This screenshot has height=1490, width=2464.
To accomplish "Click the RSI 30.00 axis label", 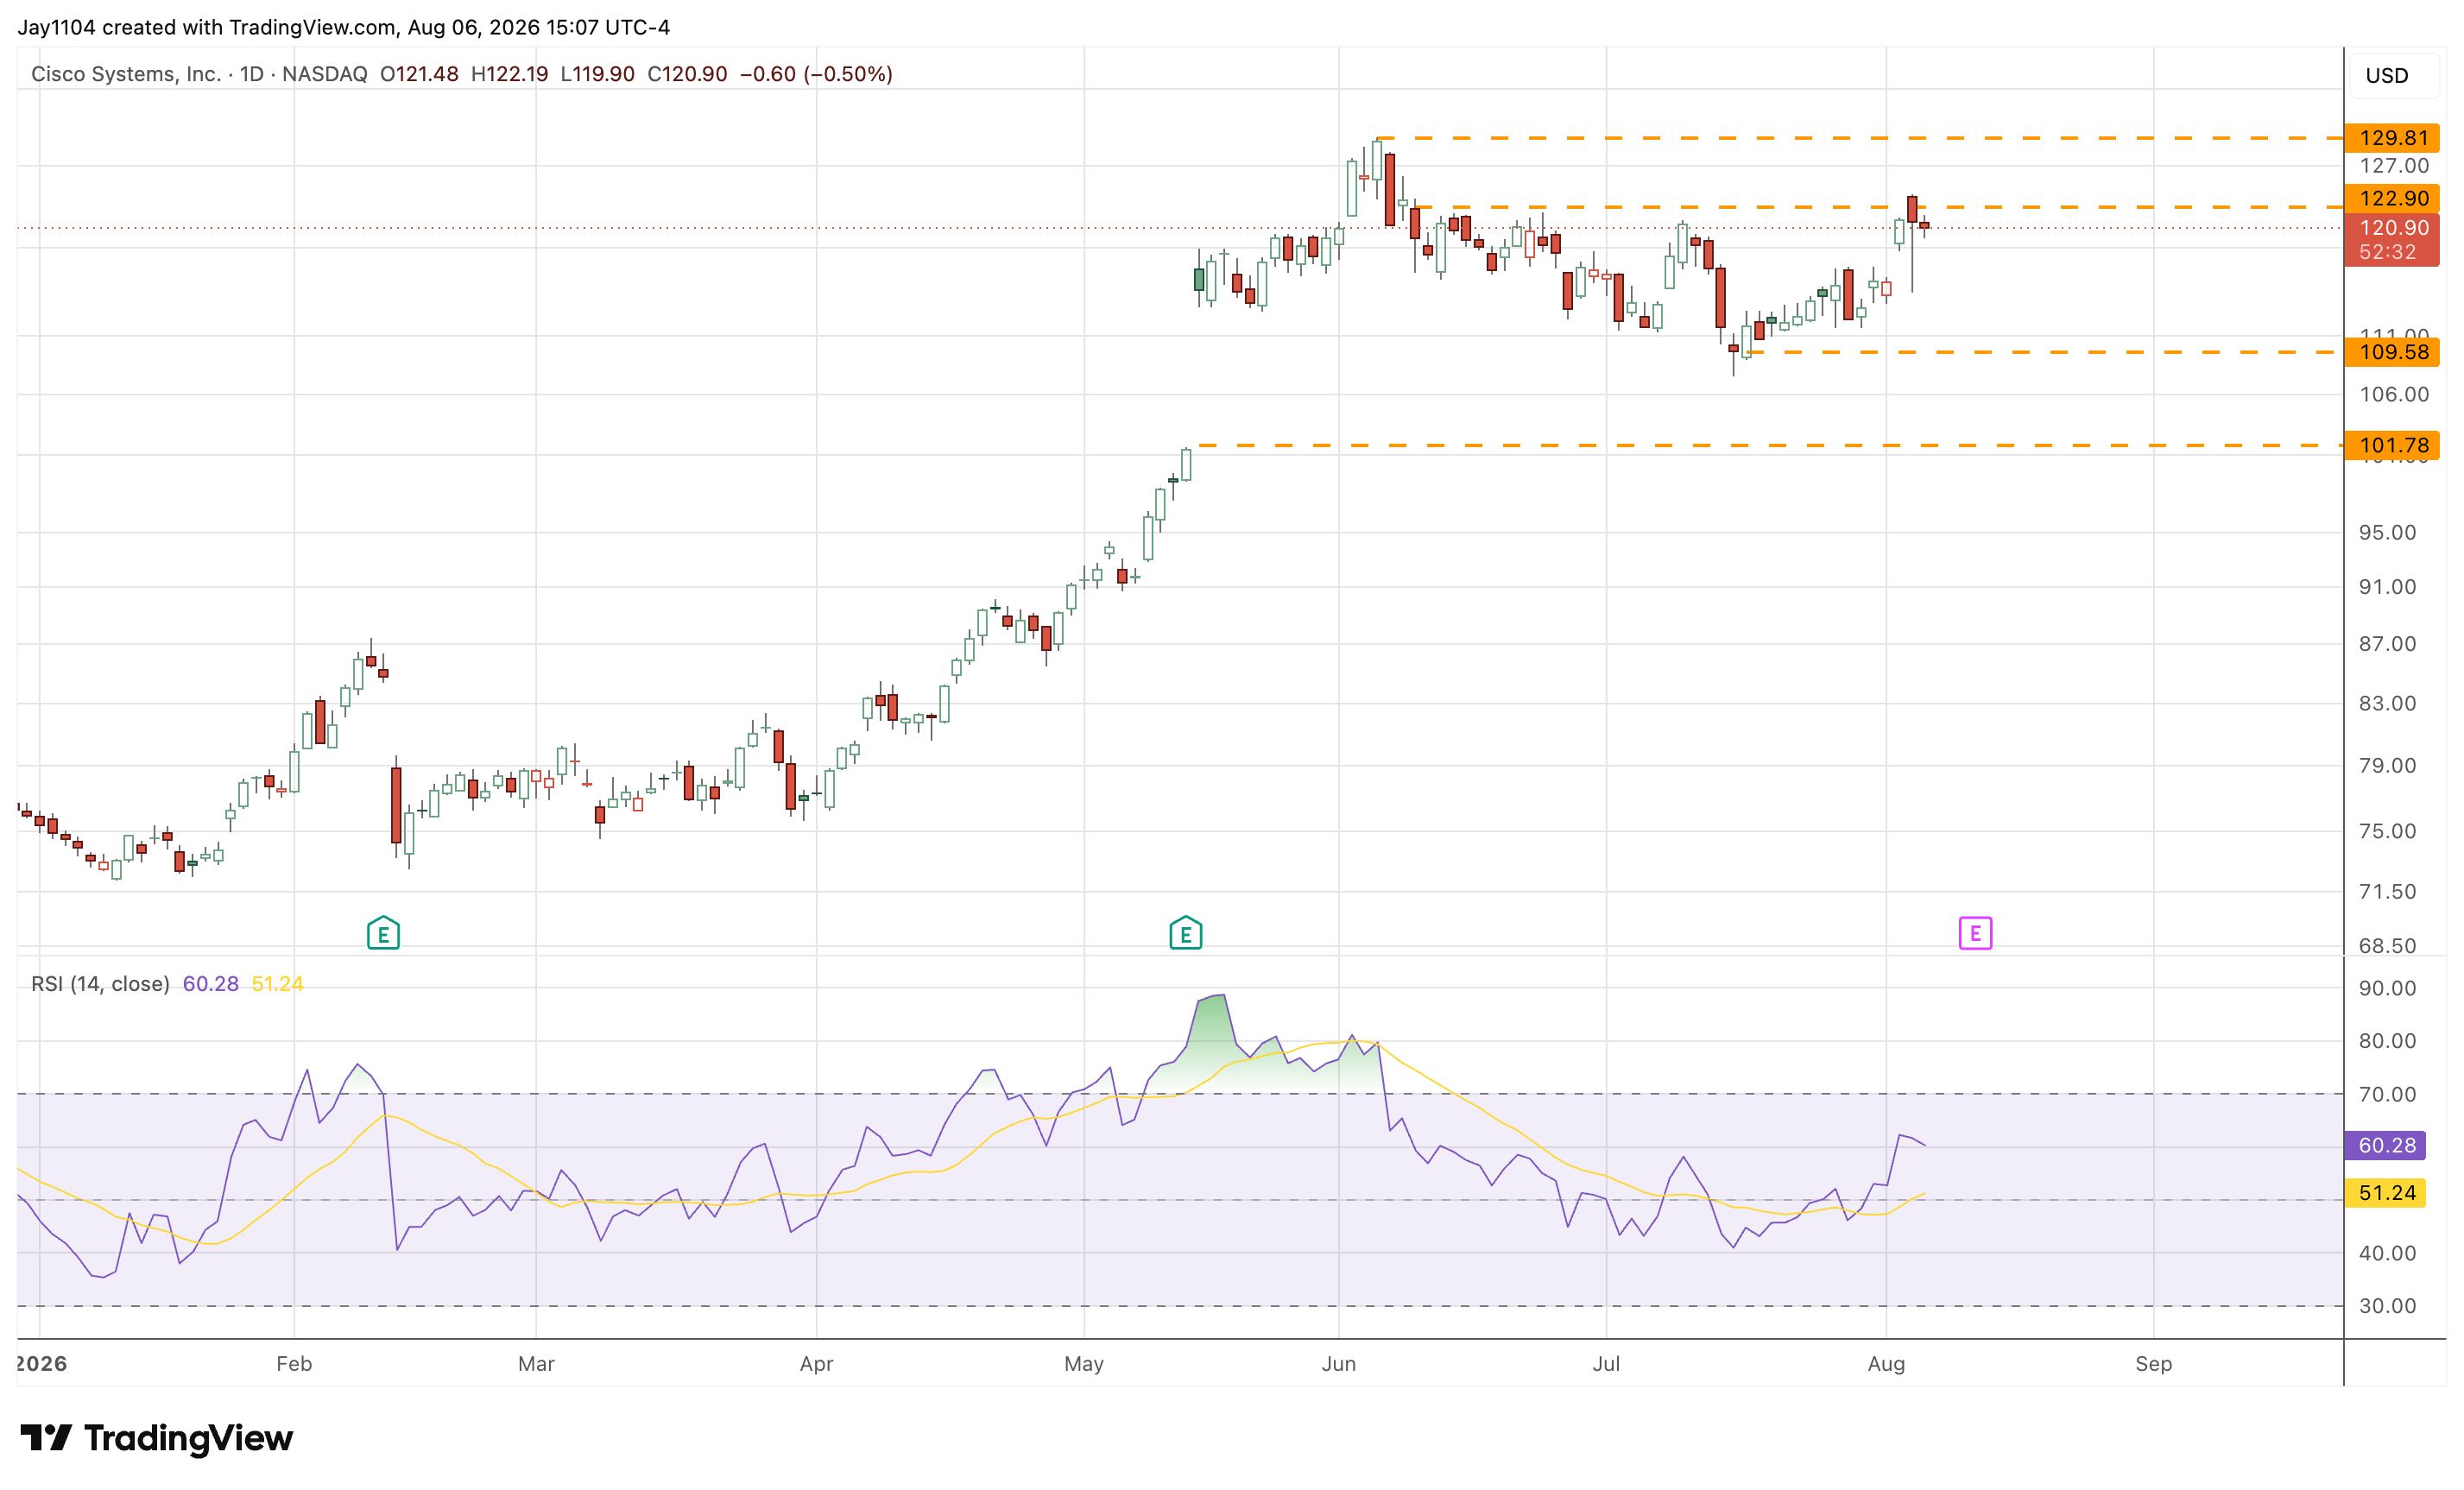I will click(2387, 1306).
